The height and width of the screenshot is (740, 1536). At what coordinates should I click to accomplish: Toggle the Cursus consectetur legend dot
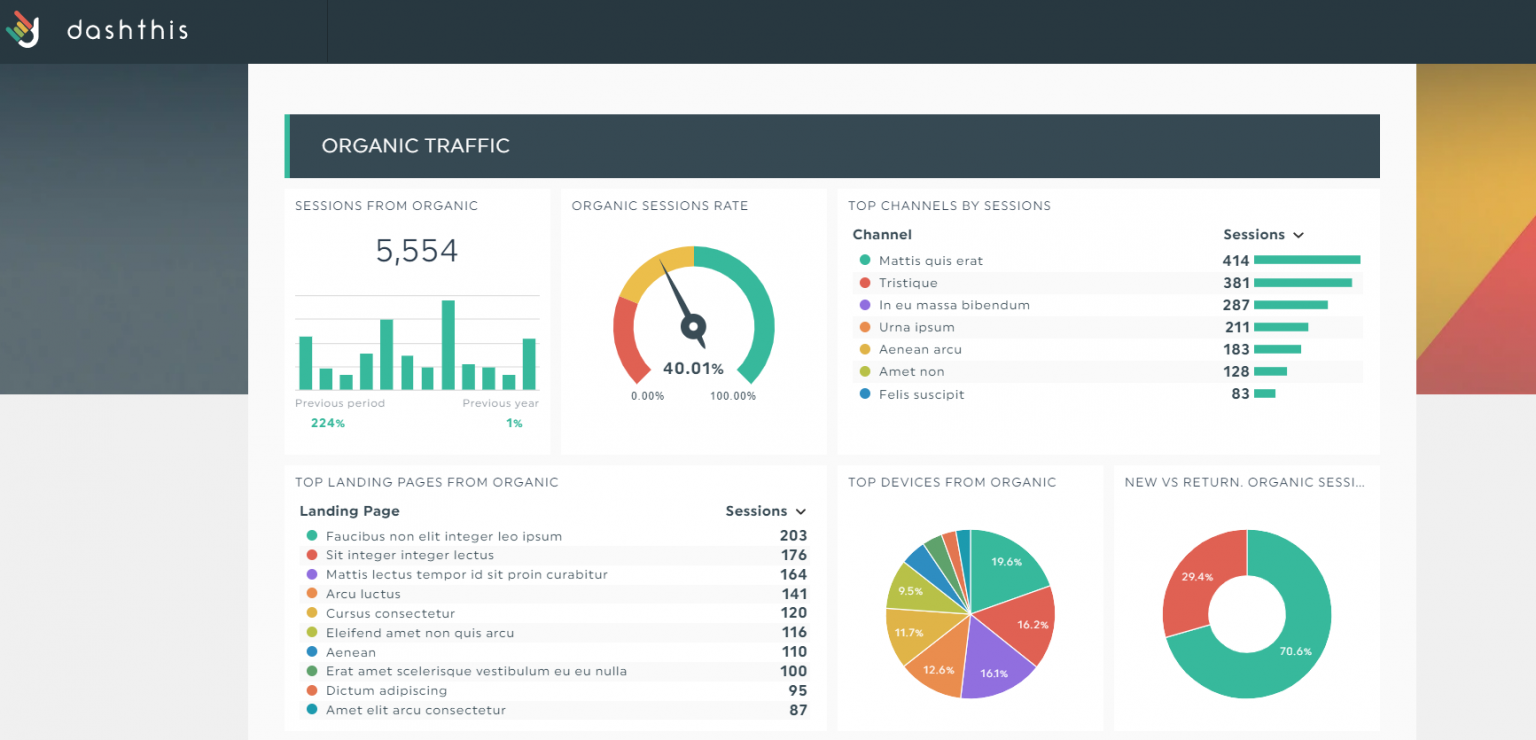click(x=311, y=613)
